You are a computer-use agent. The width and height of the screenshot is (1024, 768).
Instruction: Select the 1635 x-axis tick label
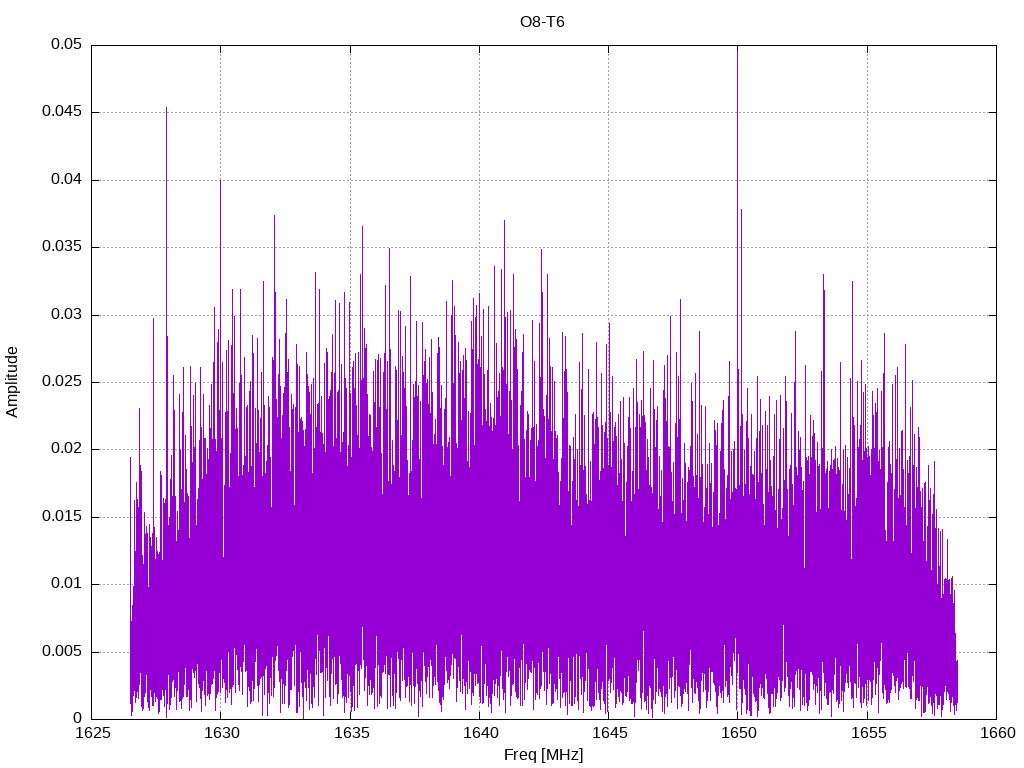(351, 733)
